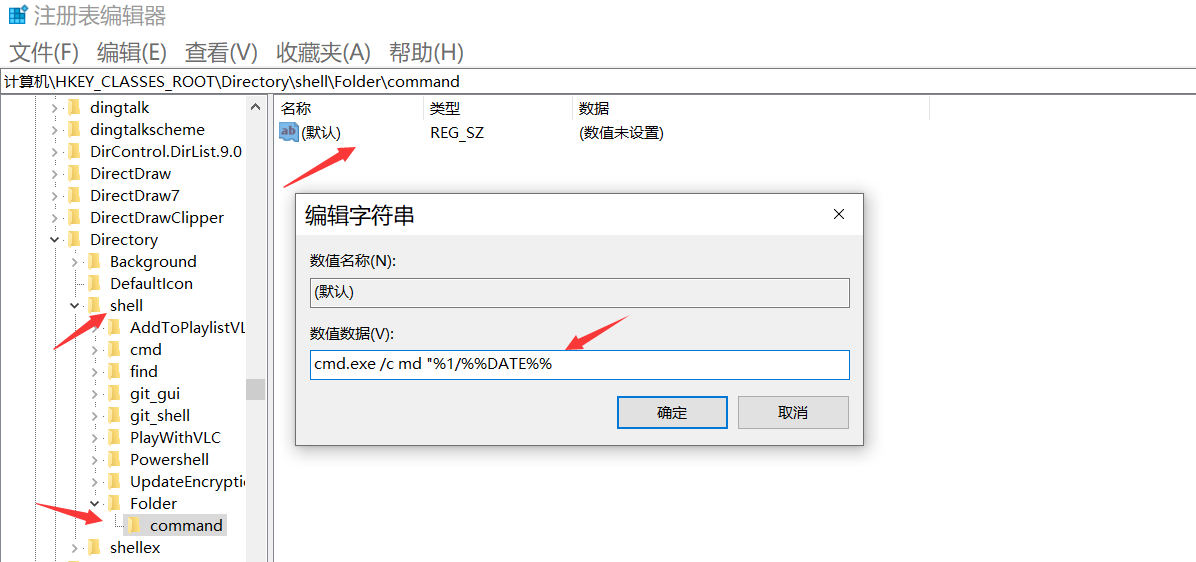Click the tree pane vertical scrollbar thumb

pyautogui.click(x=255, y=389)
